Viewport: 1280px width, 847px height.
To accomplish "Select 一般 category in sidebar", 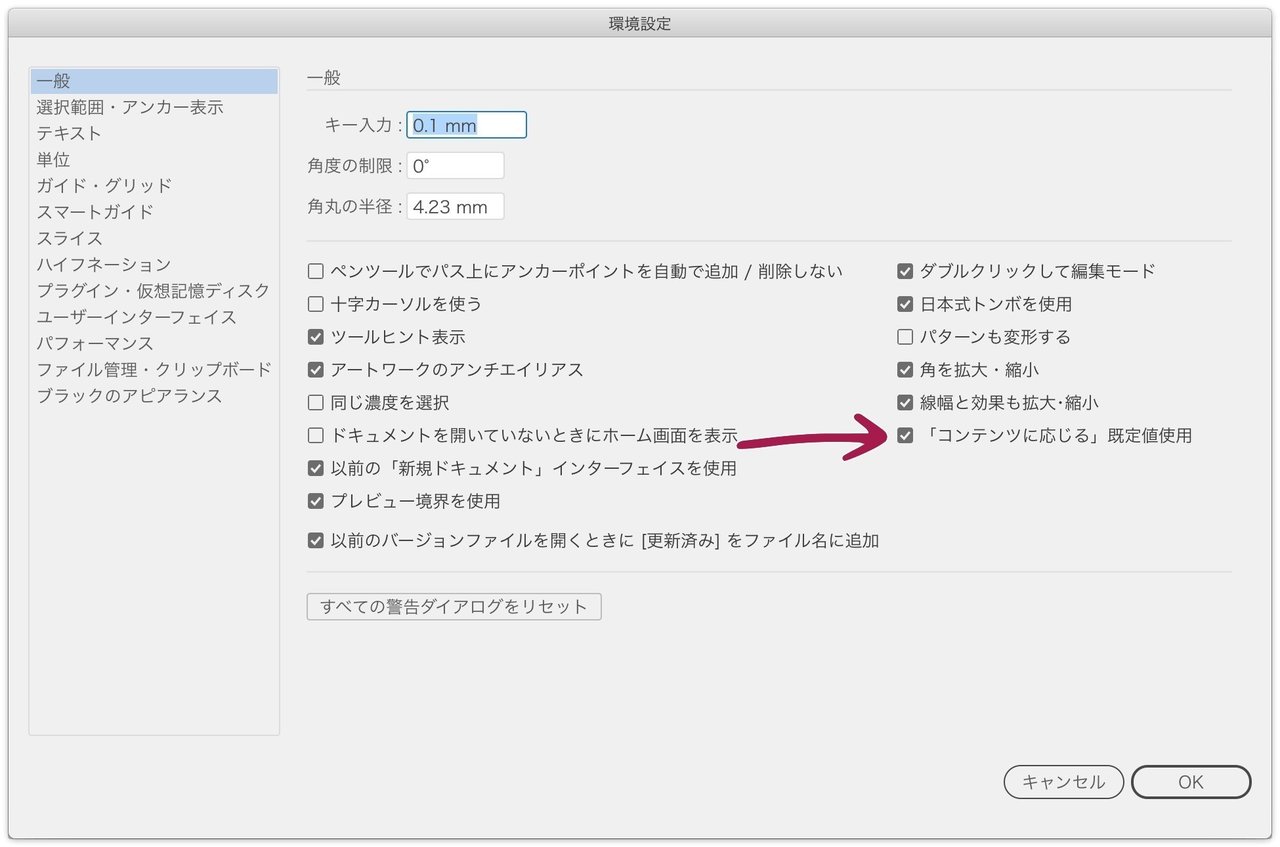I will [x=154, y=81].
